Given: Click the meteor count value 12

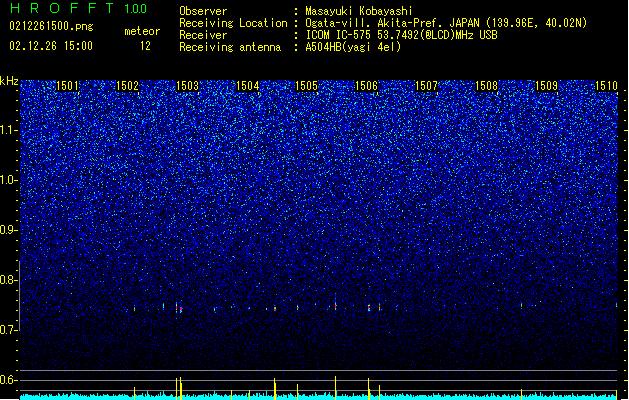Looking at the screenshot, I should [x=145, y=46].
